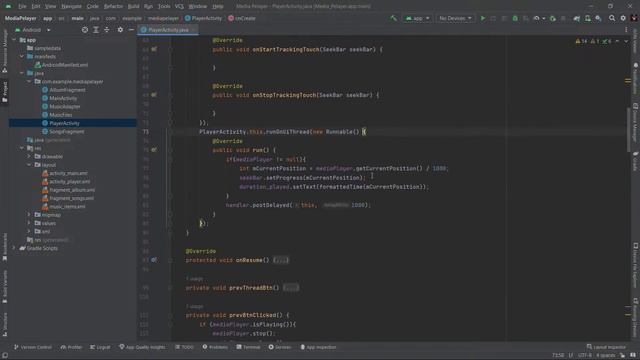Select AndroidManifest.xml in project tree
This screenshot has width=640, height=360.
[61, 65]
